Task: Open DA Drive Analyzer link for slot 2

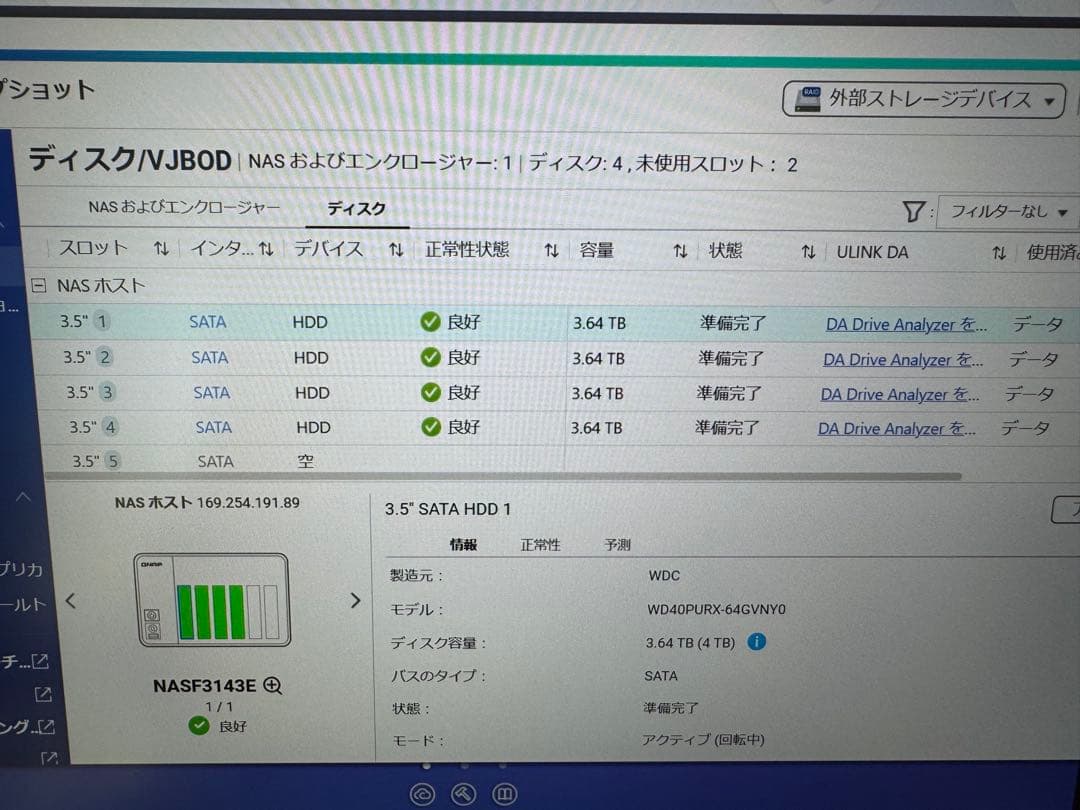Action: 901,359
